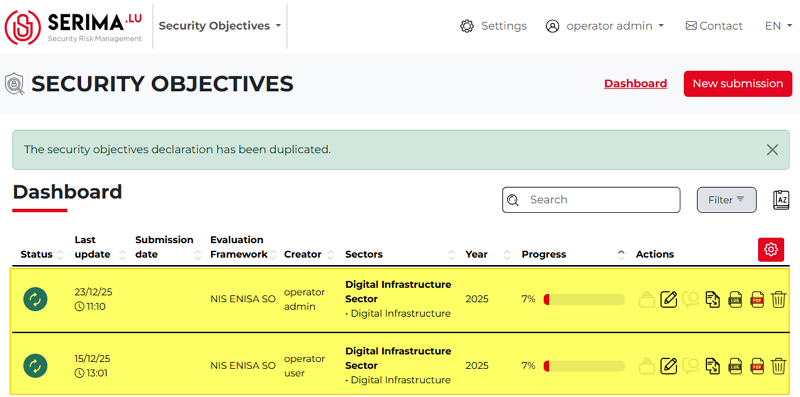Viewport: 800px width, 397px height.
Task: Start a New submission
Action: (x=738, y=84)
